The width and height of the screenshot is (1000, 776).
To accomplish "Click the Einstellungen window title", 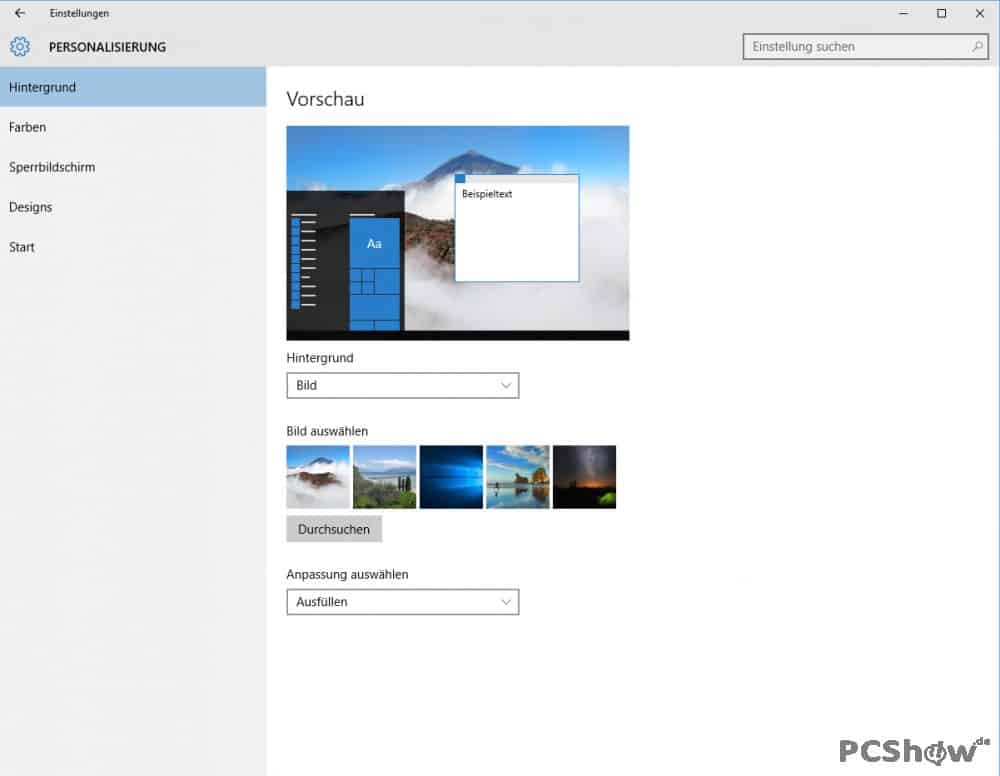I will tap(79, 13).
